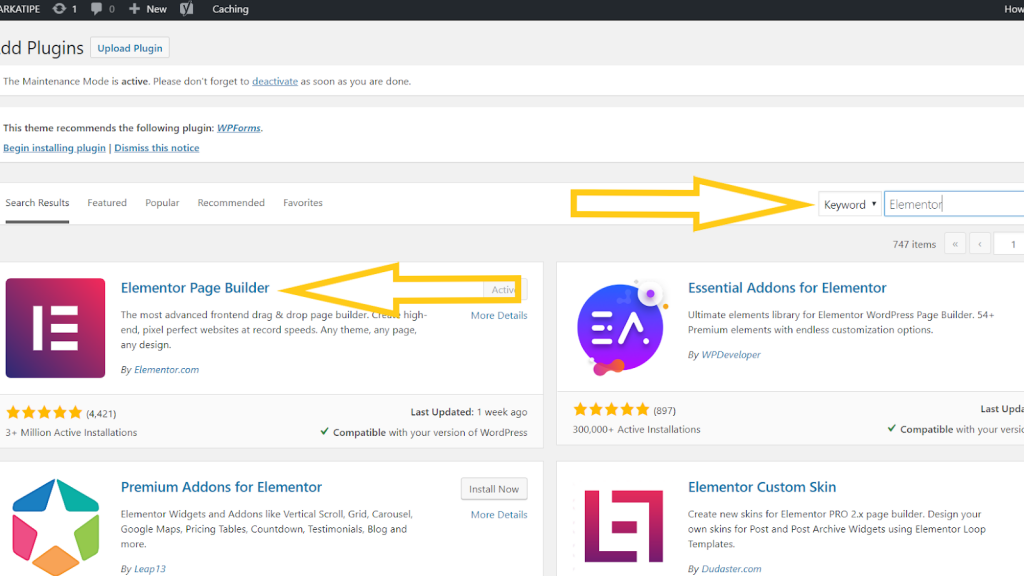Open Caching menu in admin bar
Viewport: 1024px width, 576px height.
[230, 9]
